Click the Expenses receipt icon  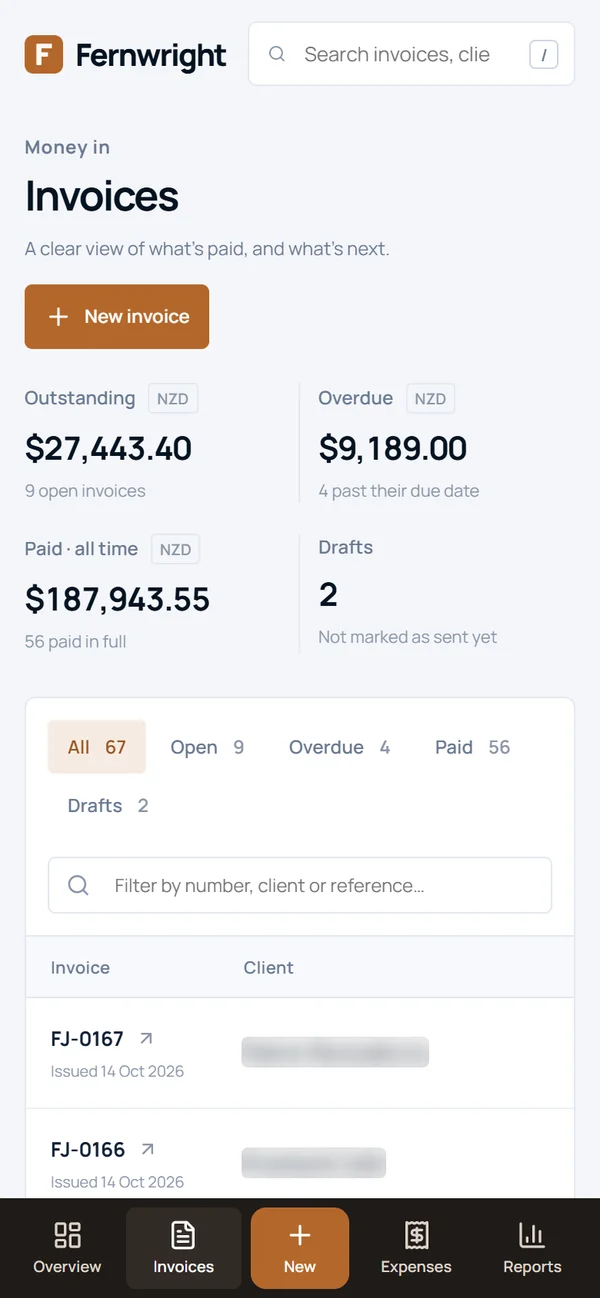coord(416,1235)
